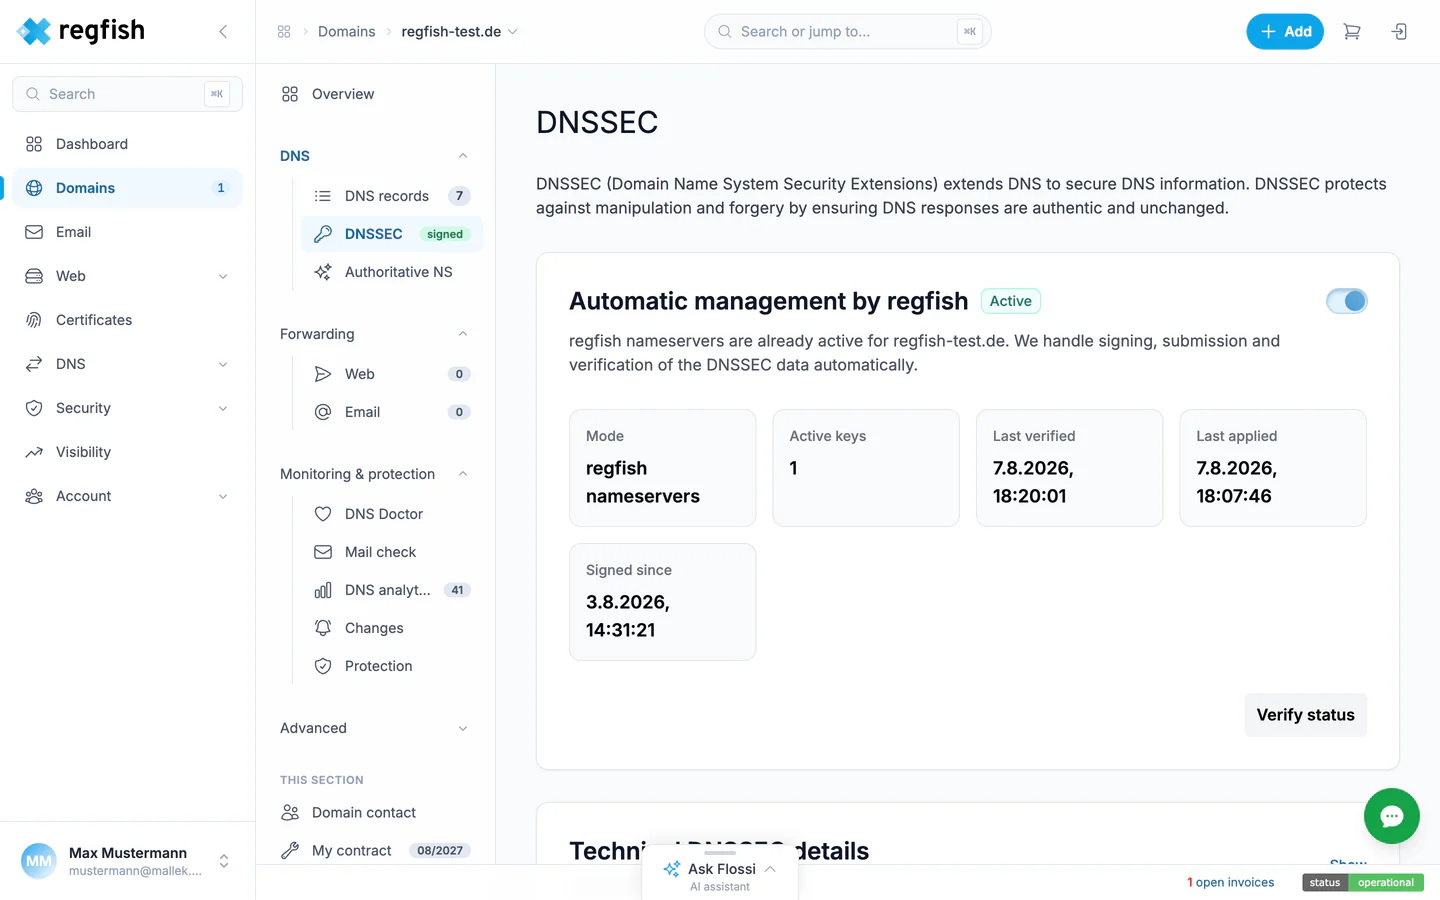Open the 1 open invoices link
The width and height of the screenshot is (1440, 900).
pos(1230,882)
